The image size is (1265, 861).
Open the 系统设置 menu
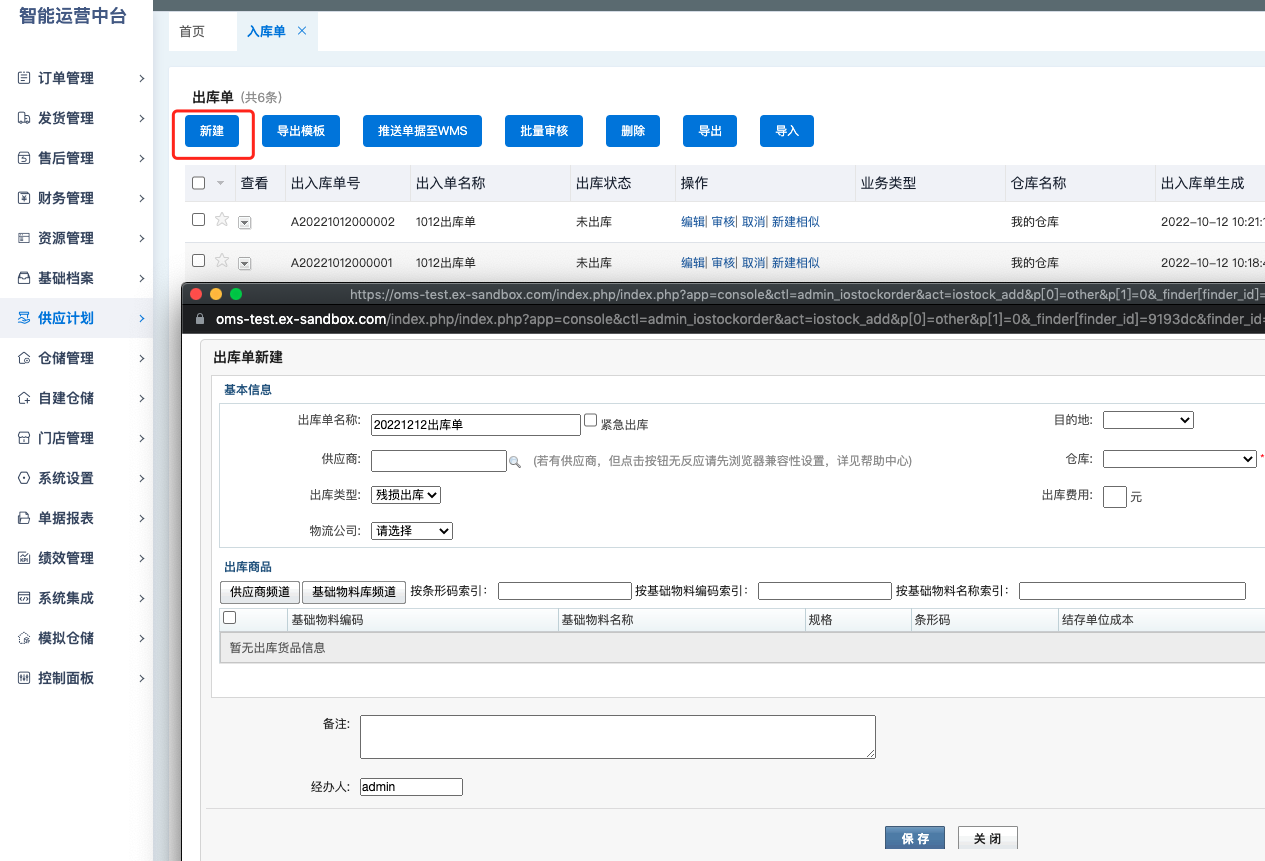click(x=77, y=478)
